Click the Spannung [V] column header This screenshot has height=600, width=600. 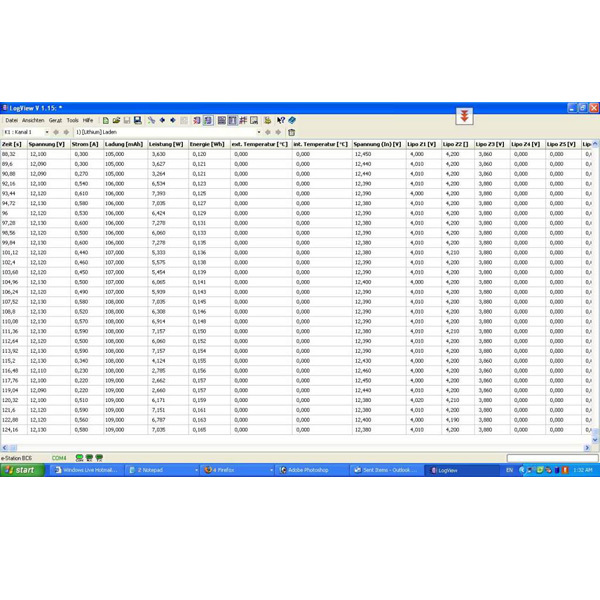pyautogui.click(x=49, y=144)
